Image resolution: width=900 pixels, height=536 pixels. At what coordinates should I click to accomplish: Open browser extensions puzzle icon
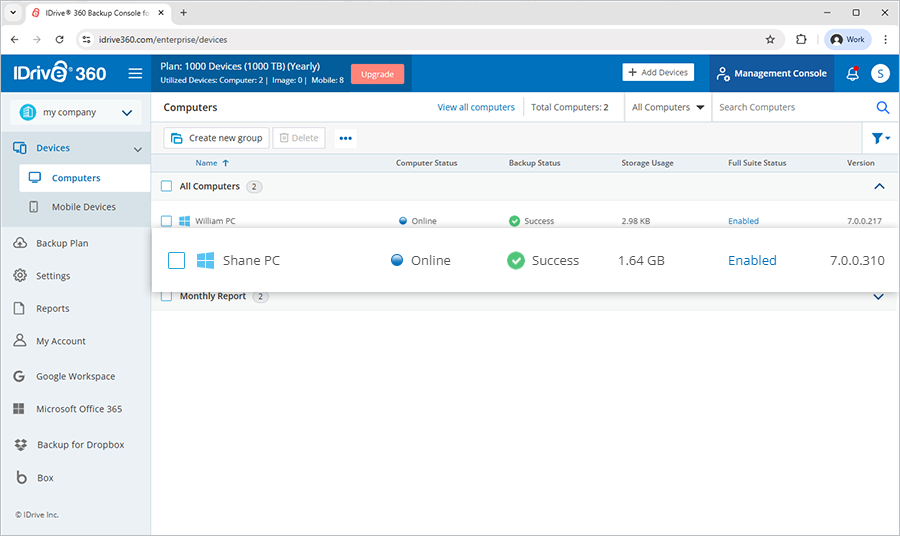801,40
